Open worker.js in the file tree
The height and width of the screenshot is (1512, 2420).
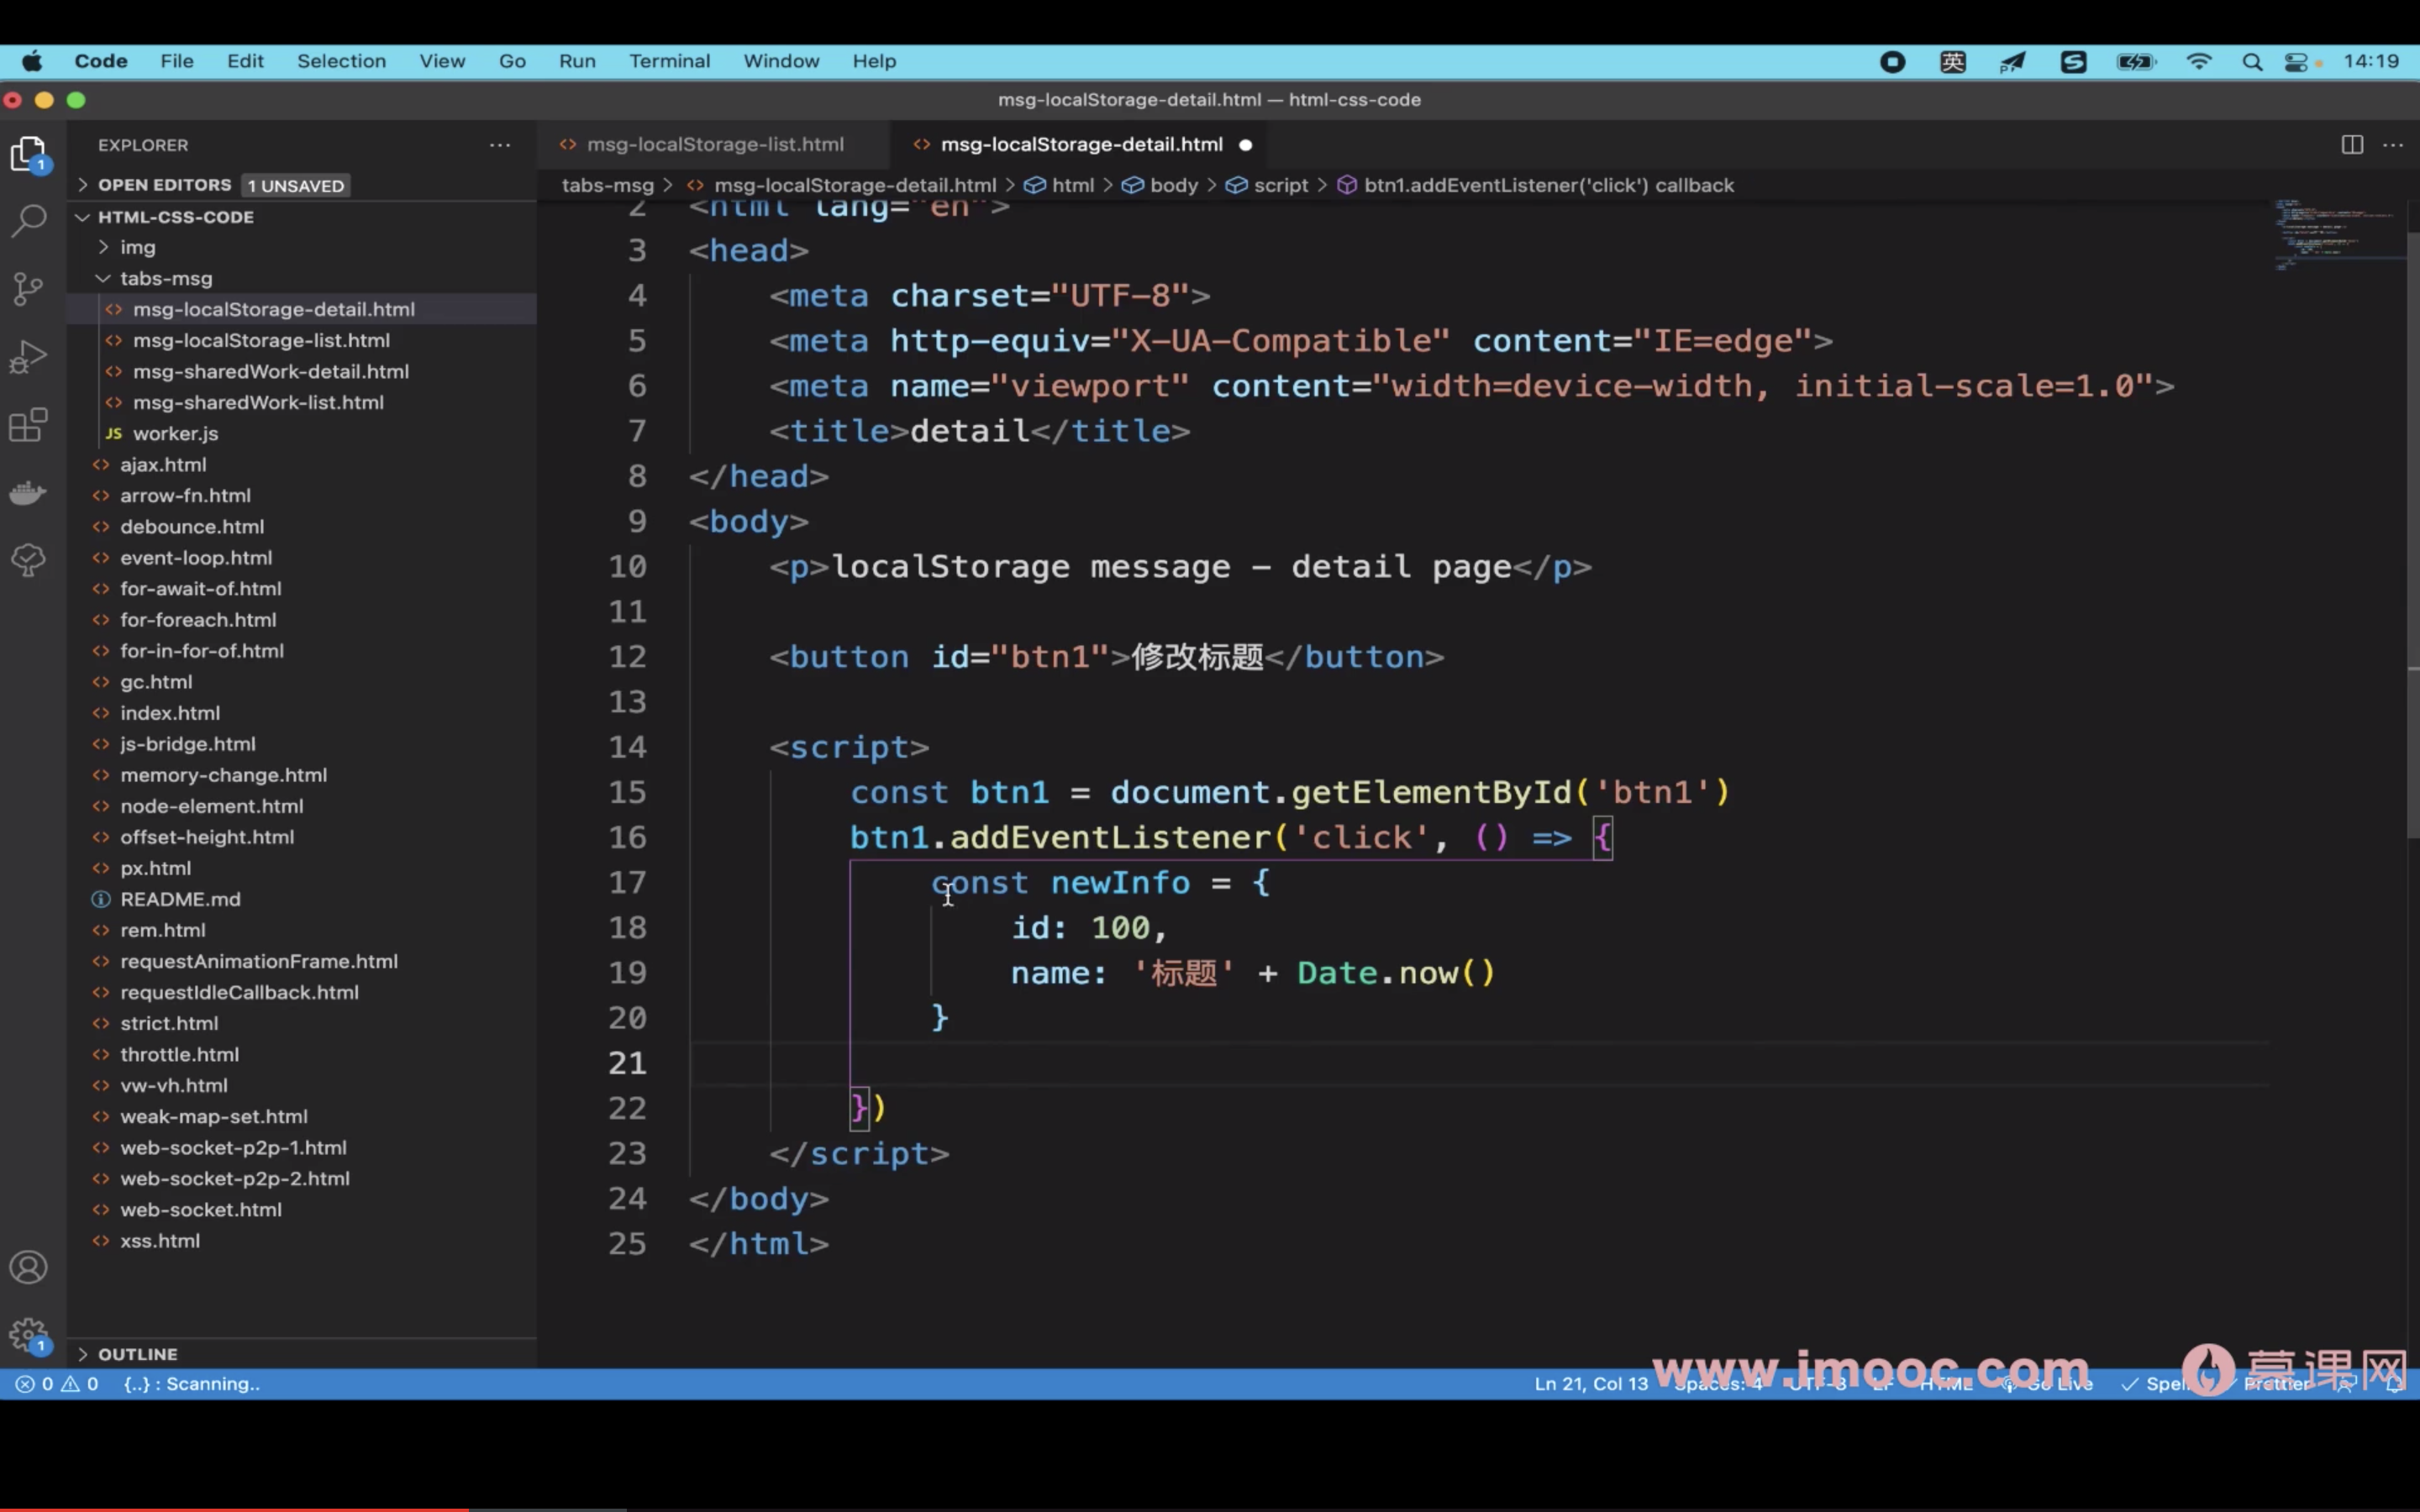(x=175, y=433)
